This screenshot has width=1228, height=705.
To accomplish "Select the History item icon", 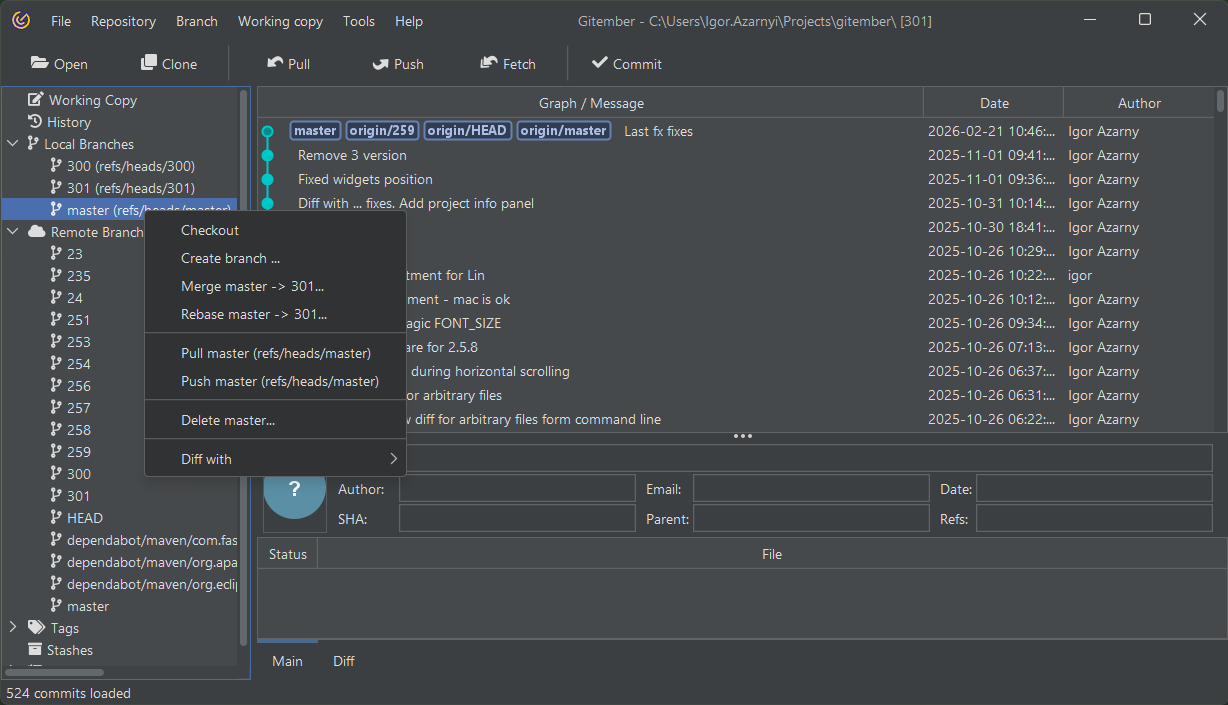I will coord(34,122).
